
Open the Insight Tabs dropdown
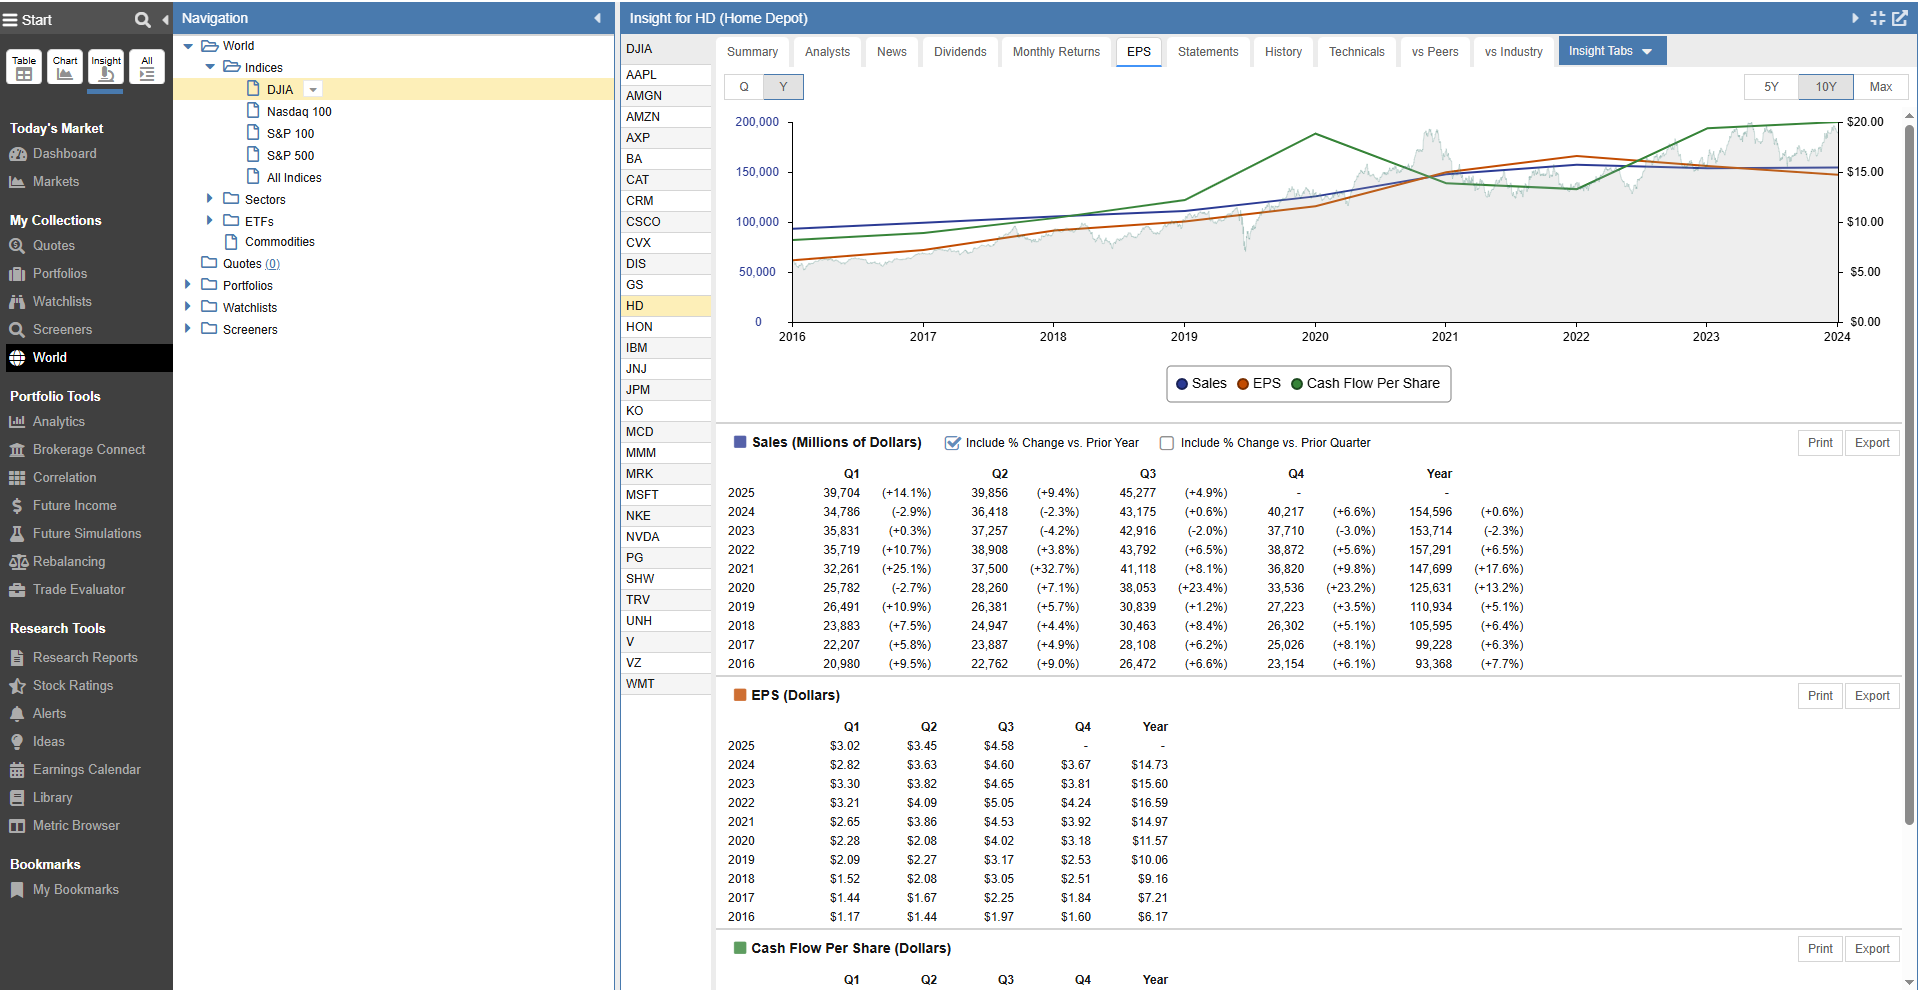pos(1611,51)
